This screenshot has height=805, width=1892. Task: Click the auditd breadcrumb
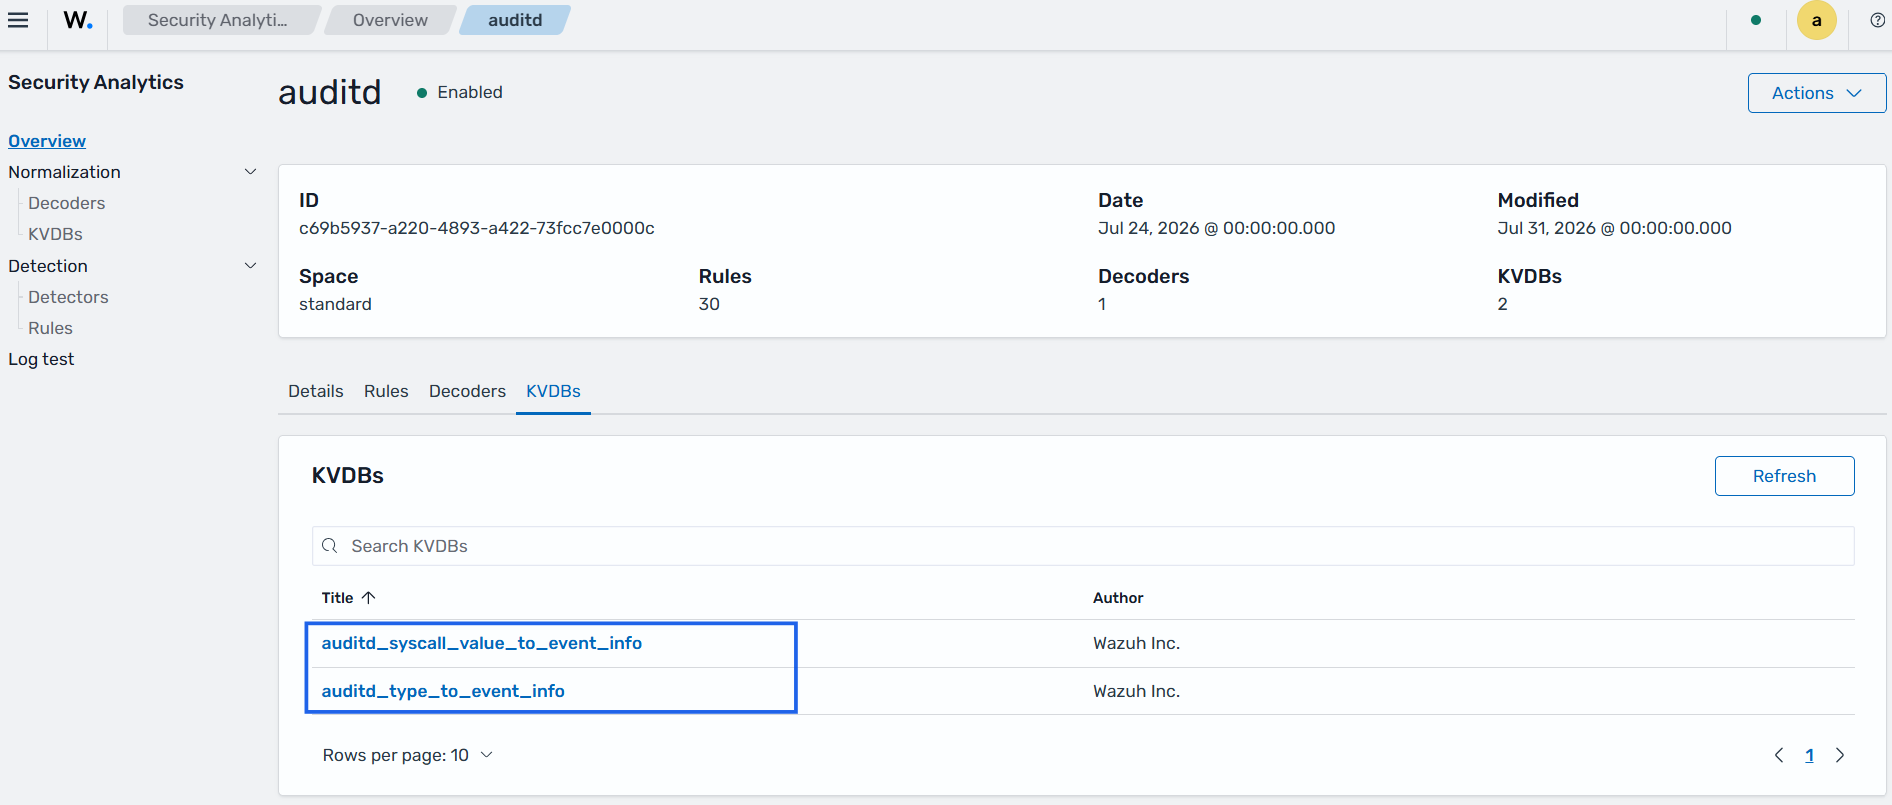click(515, 20)
